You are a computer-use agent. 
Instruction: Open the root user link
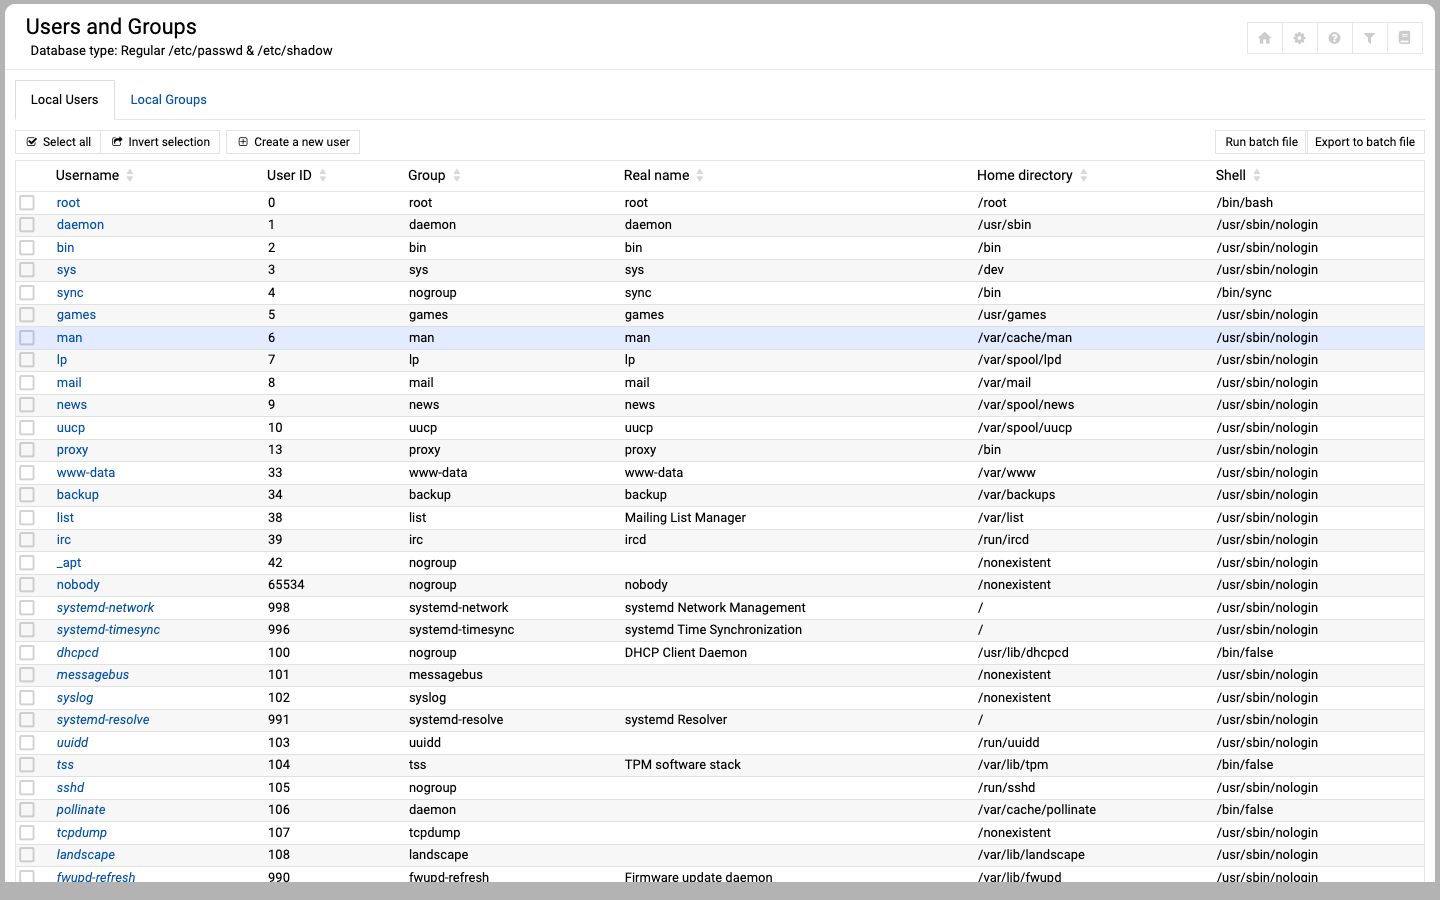pyautogui.click(x=68, y=203)
